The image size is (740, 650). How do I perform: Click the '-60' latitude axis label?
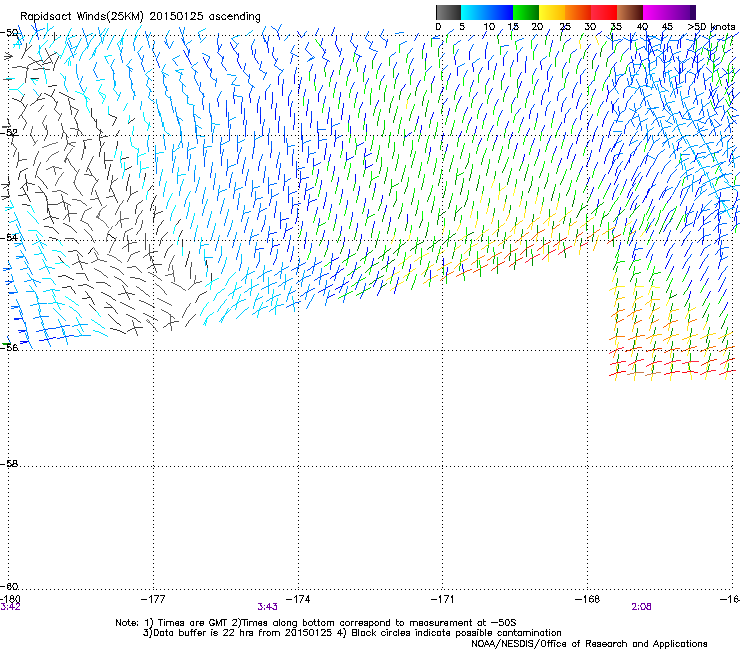click(x=9, y=586)
